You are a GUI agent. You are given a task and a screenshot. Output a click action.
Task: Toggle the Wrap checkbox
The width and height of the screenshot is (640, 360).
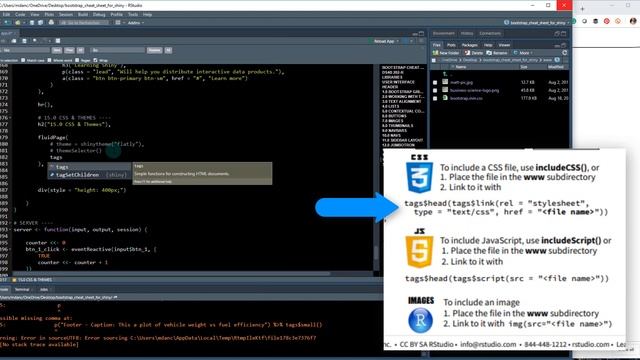[96, 60]
